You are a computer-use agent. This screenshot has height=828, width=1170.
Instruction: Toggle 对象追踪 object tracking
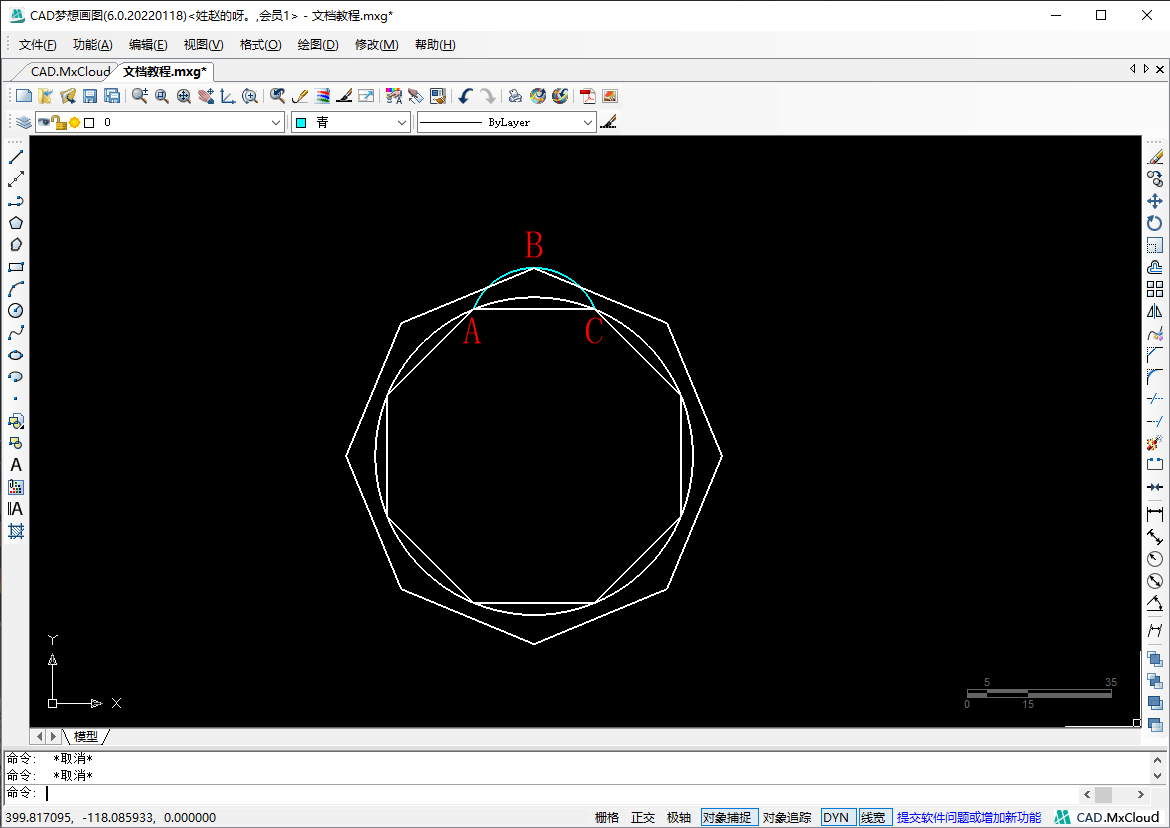[786, 818]
